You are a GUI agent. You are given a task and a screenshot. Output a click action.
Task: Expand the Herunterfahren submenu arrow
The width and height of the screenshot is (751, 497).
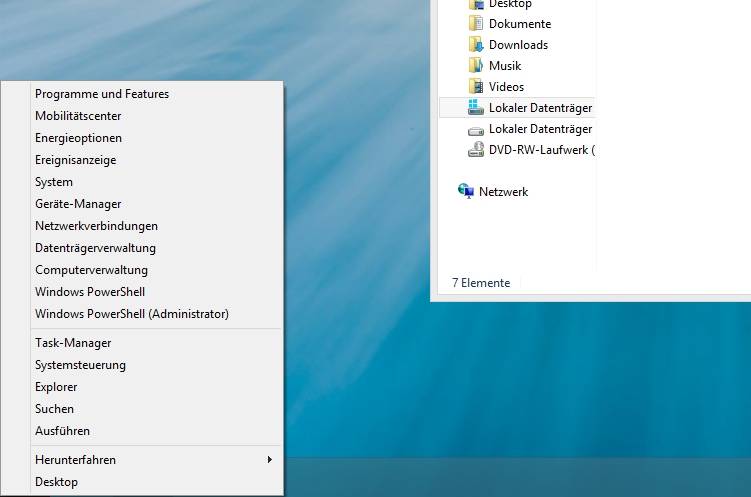[x=270, y=460]
